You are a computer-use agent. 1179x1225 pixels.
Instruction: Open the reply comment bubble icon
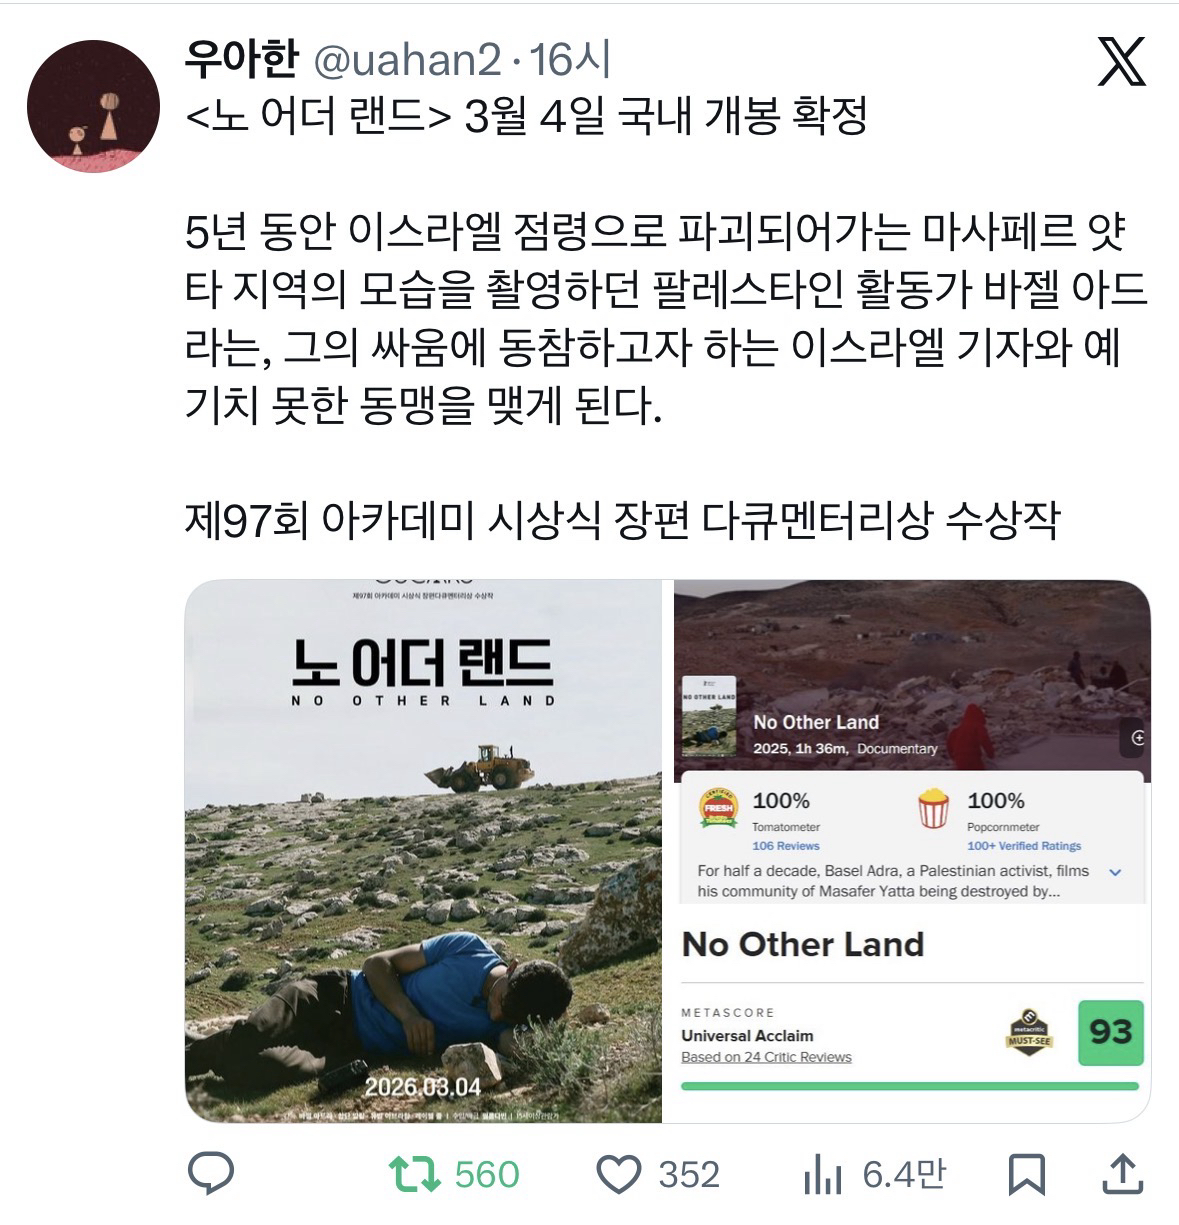[211, 1174]
